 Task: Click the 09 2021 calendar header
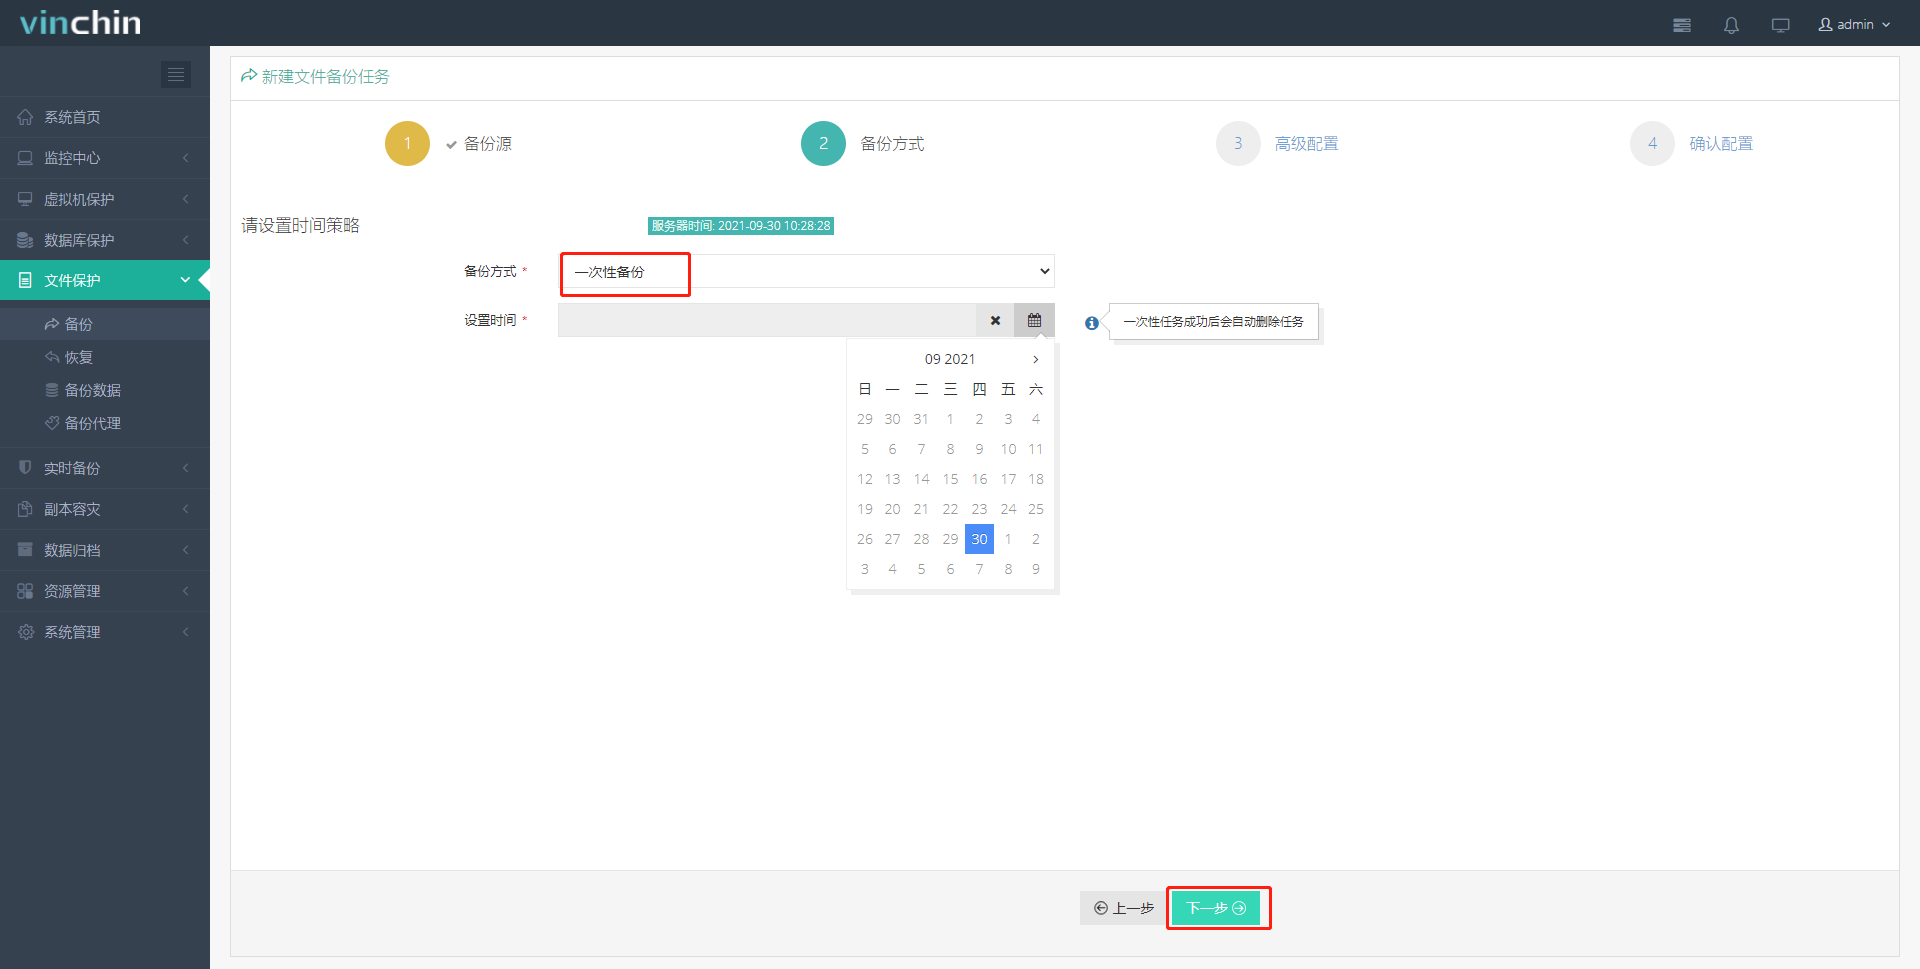click(950, 359)
